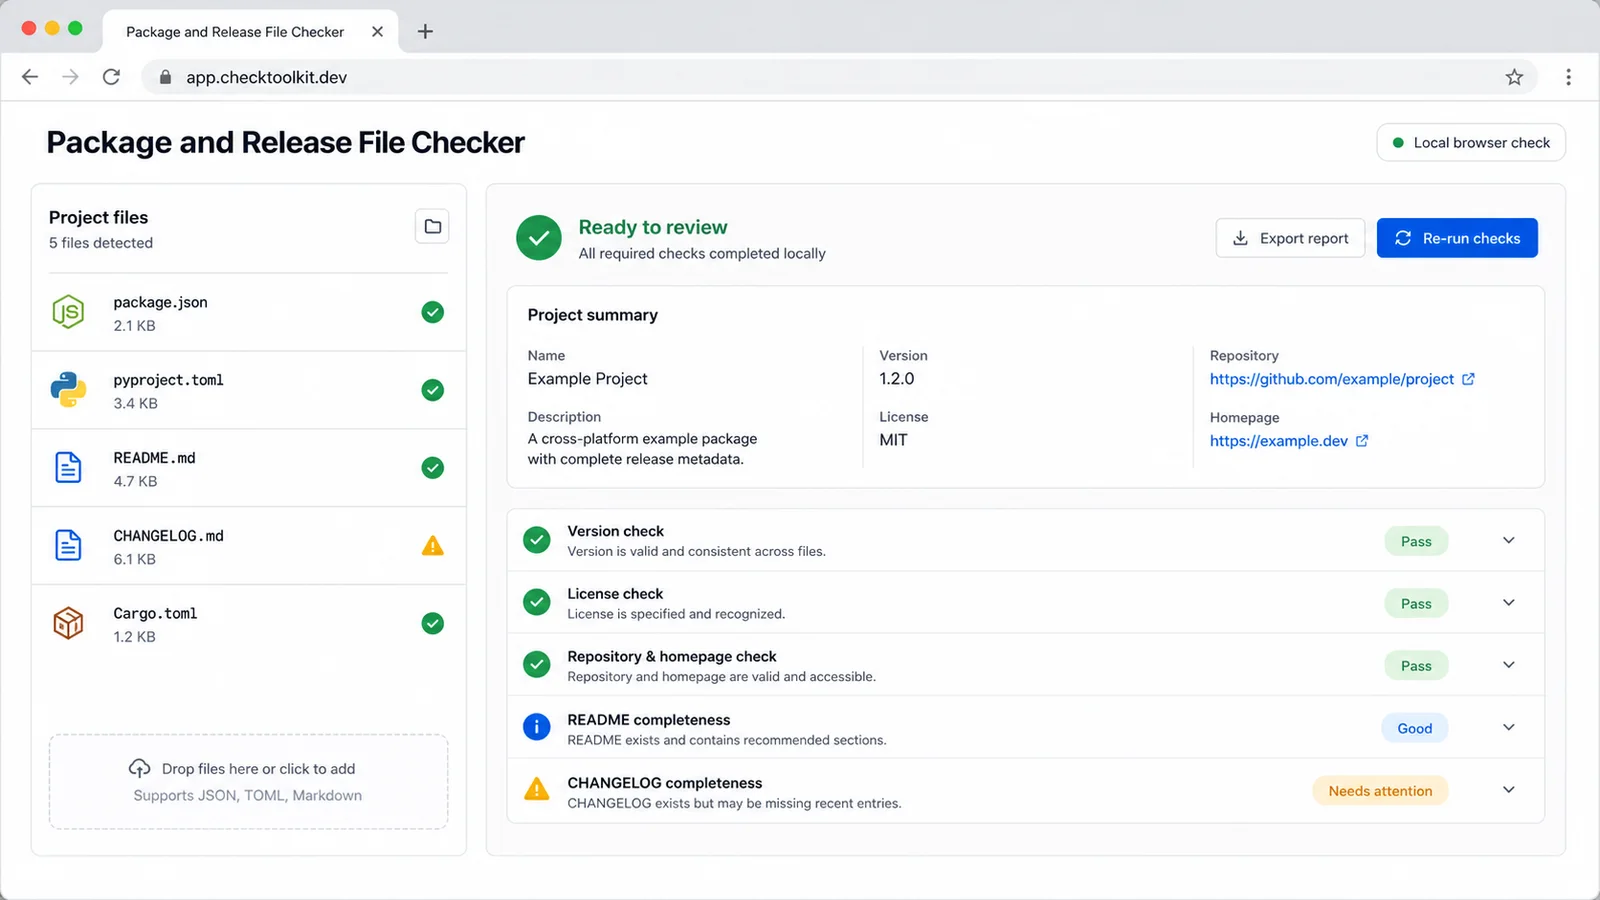
Task: Click the 5 files detected label
Action: [x=101, y=243]
